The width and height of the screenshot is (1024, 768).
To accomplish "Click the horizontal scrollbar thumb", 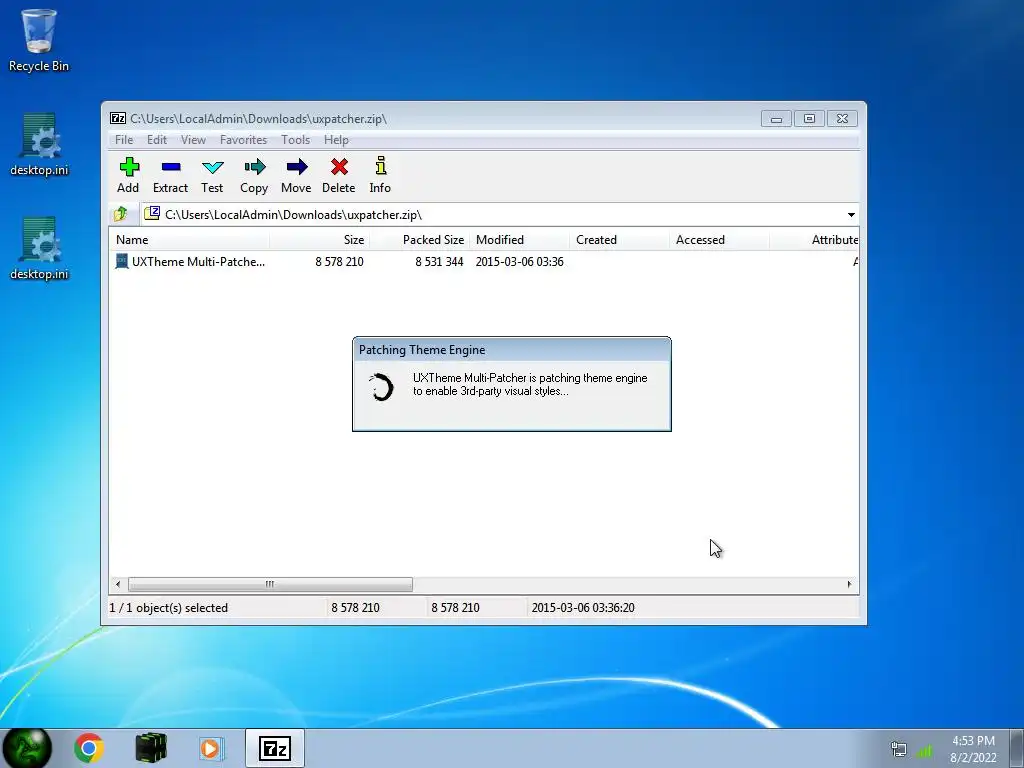I will (x=270, y=584).
